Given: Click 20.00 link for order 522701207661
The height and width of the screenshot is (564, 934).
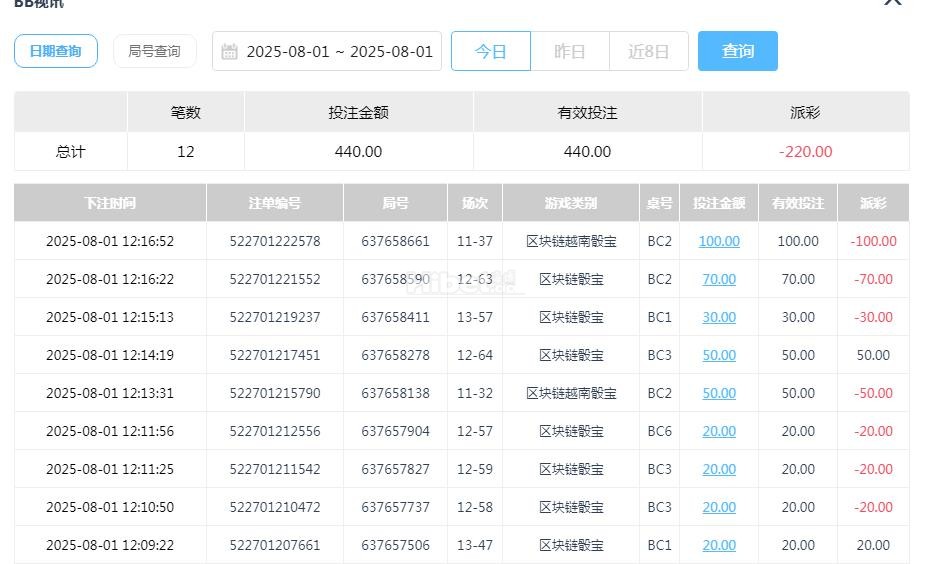Looking at the screenshot, I should (719, 545).
